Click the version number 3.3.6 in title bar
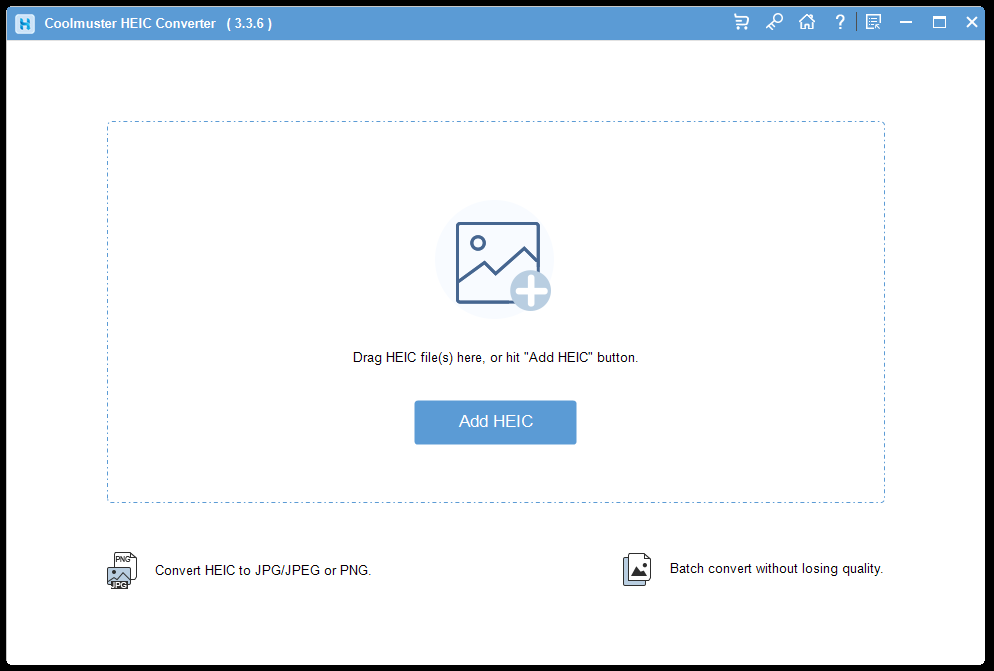Viewport: 994px width, 671px height. pos(249,23)
